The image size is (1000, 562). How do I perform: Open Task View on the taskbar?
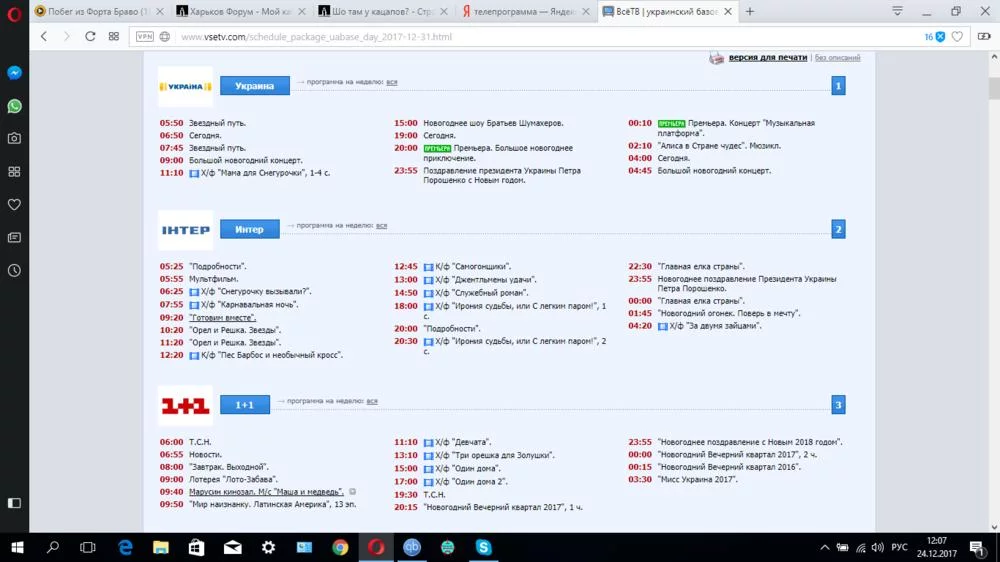(88, 547)
